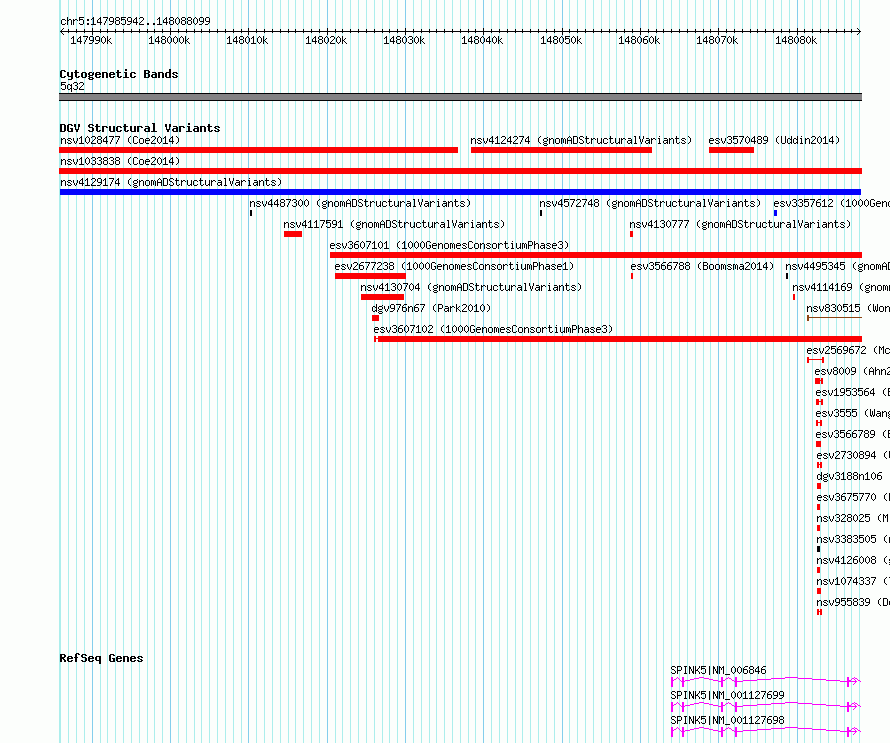Open esv3566788 (Boomsma2014) label
The width and height of the screenshot is (890, 743).
(702, 266)
